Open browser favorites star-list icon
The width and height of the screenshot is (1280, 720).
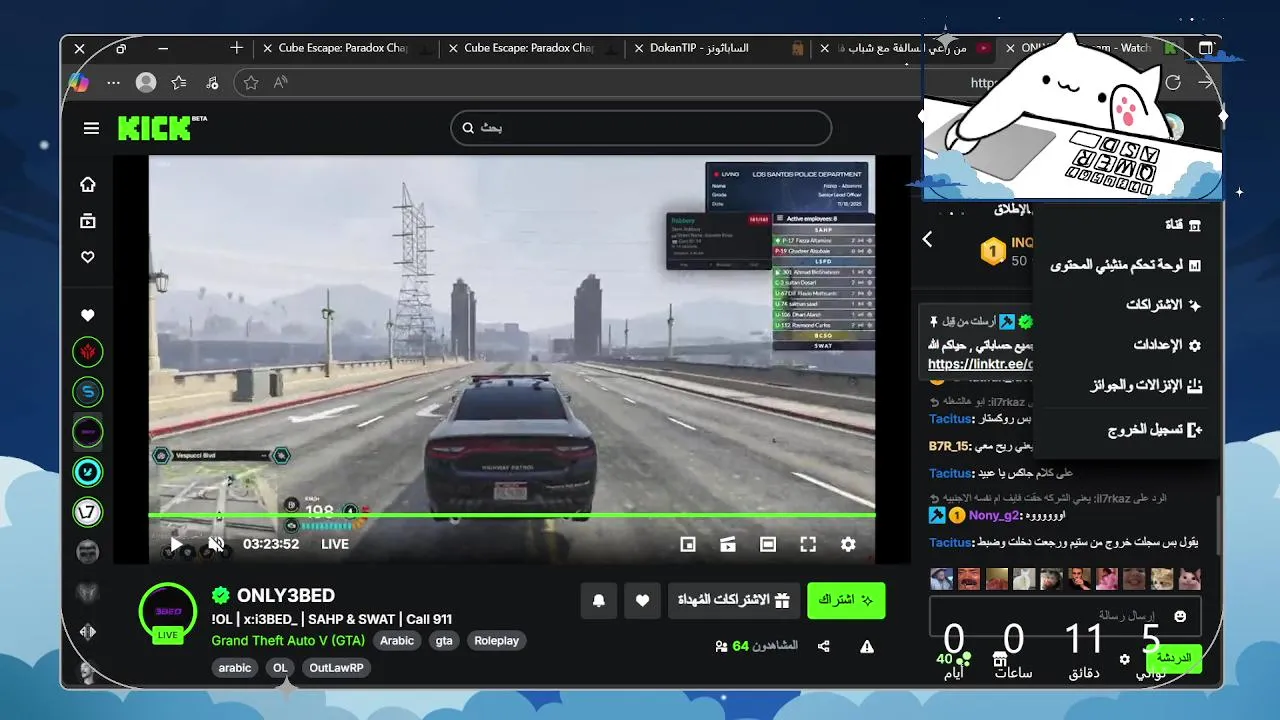[179, 83]
